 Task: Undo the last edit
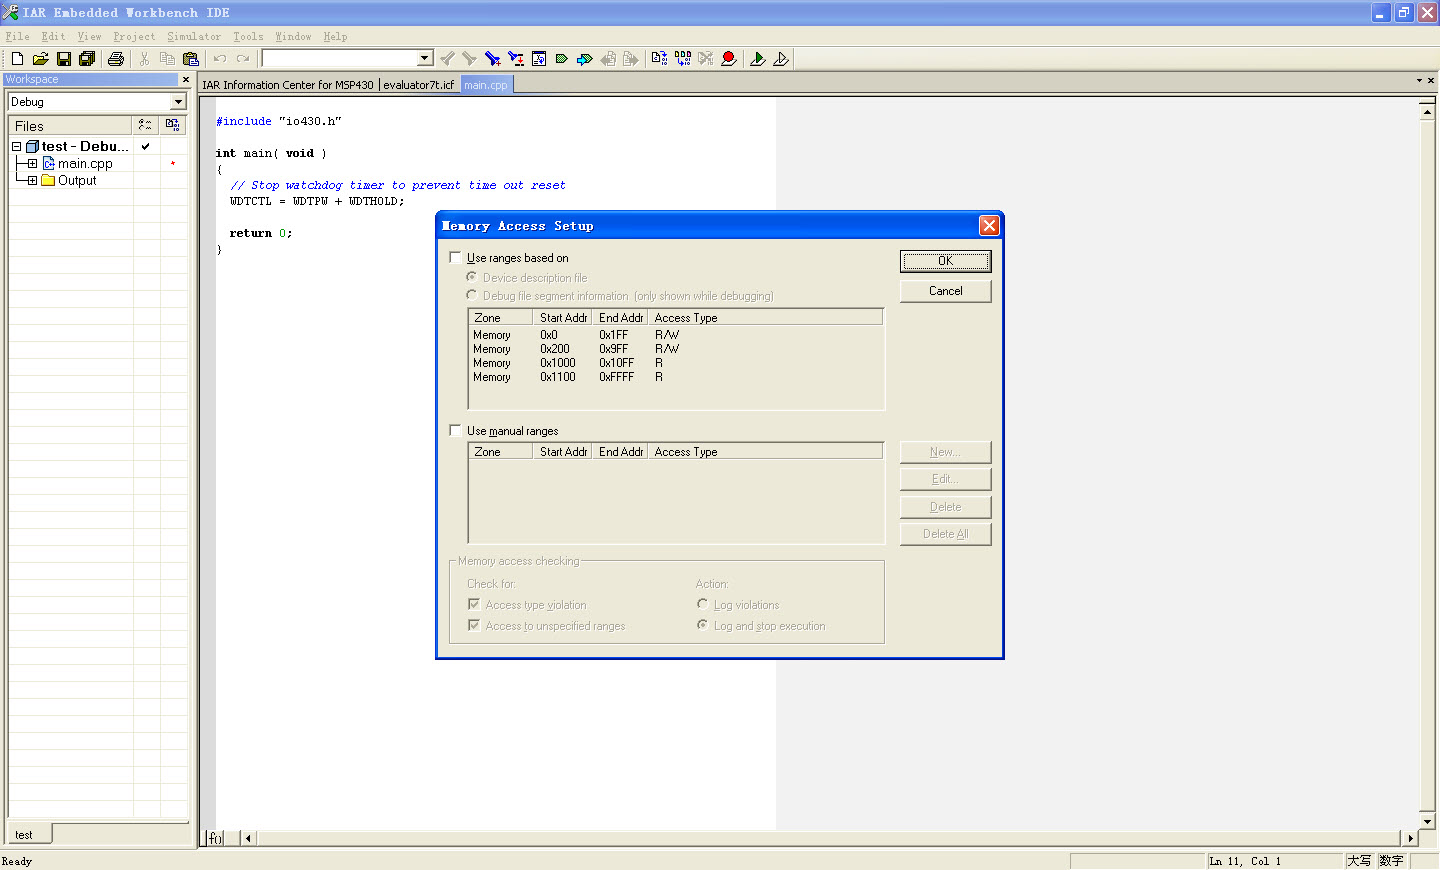coord(220,59)
